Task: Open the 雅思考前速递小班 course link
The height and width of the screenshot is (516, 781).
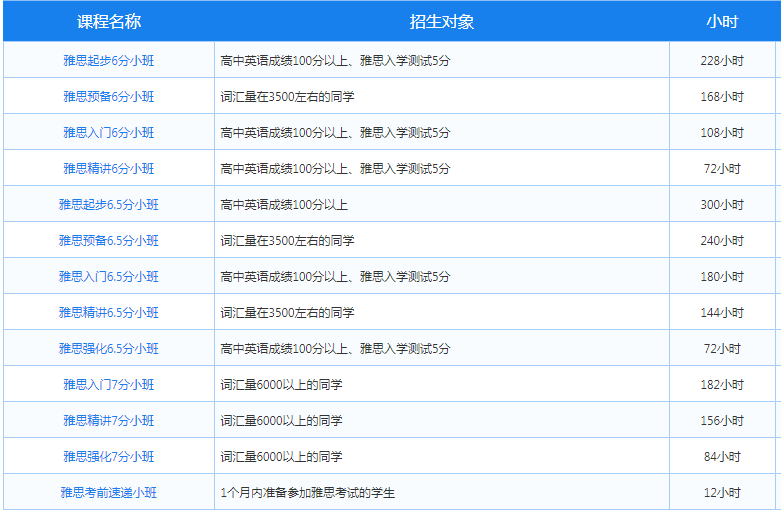Action: pyautogui.click(x=108, y=493)
